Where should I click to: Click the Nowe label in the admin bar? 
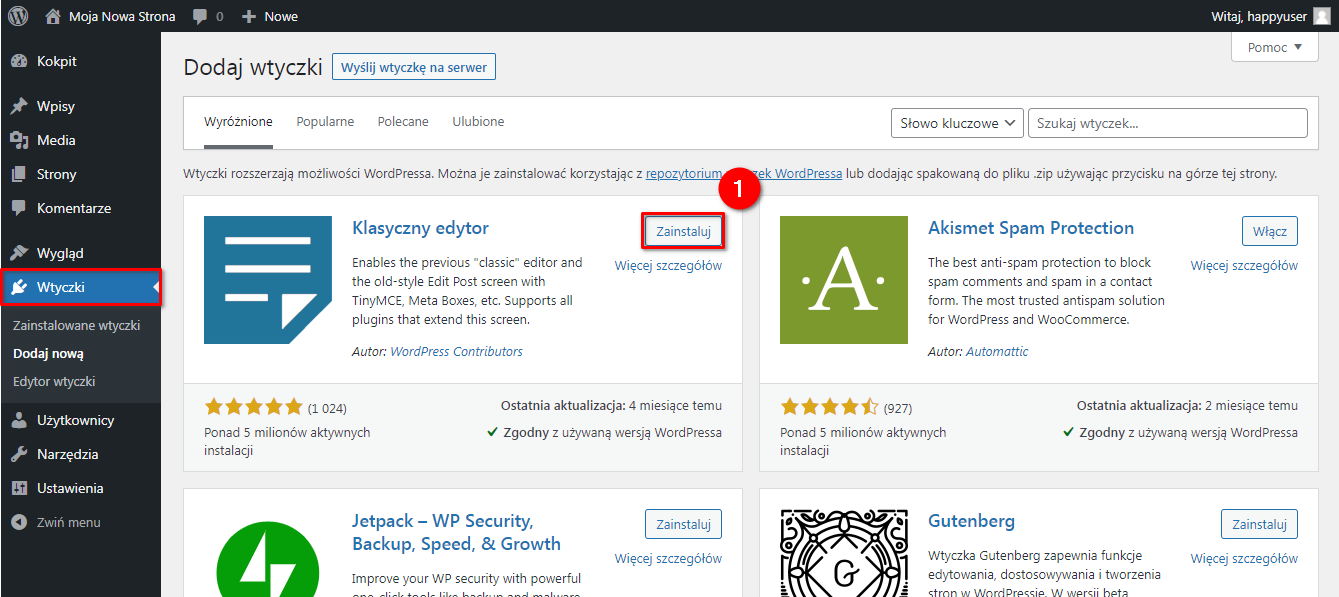coord(281,16)
